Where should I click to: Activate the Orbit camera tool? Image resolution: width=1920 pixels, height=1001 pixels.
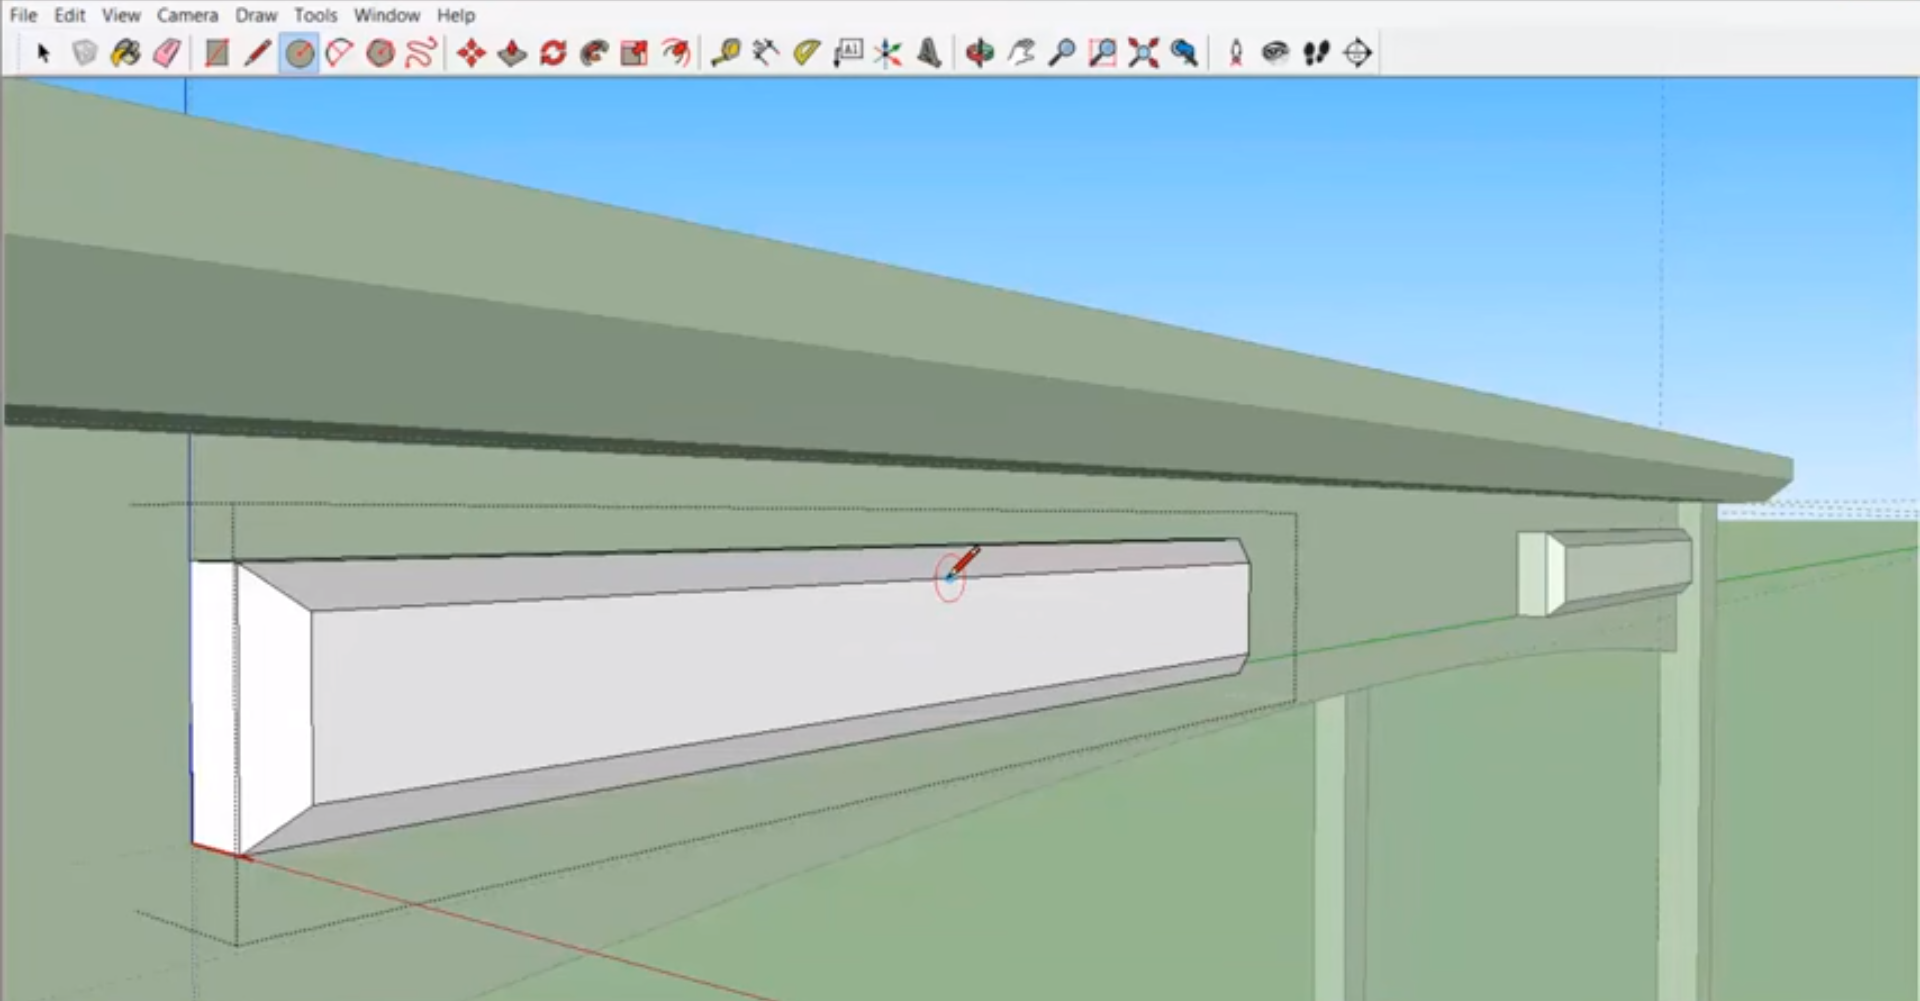[x=980, y=53]
